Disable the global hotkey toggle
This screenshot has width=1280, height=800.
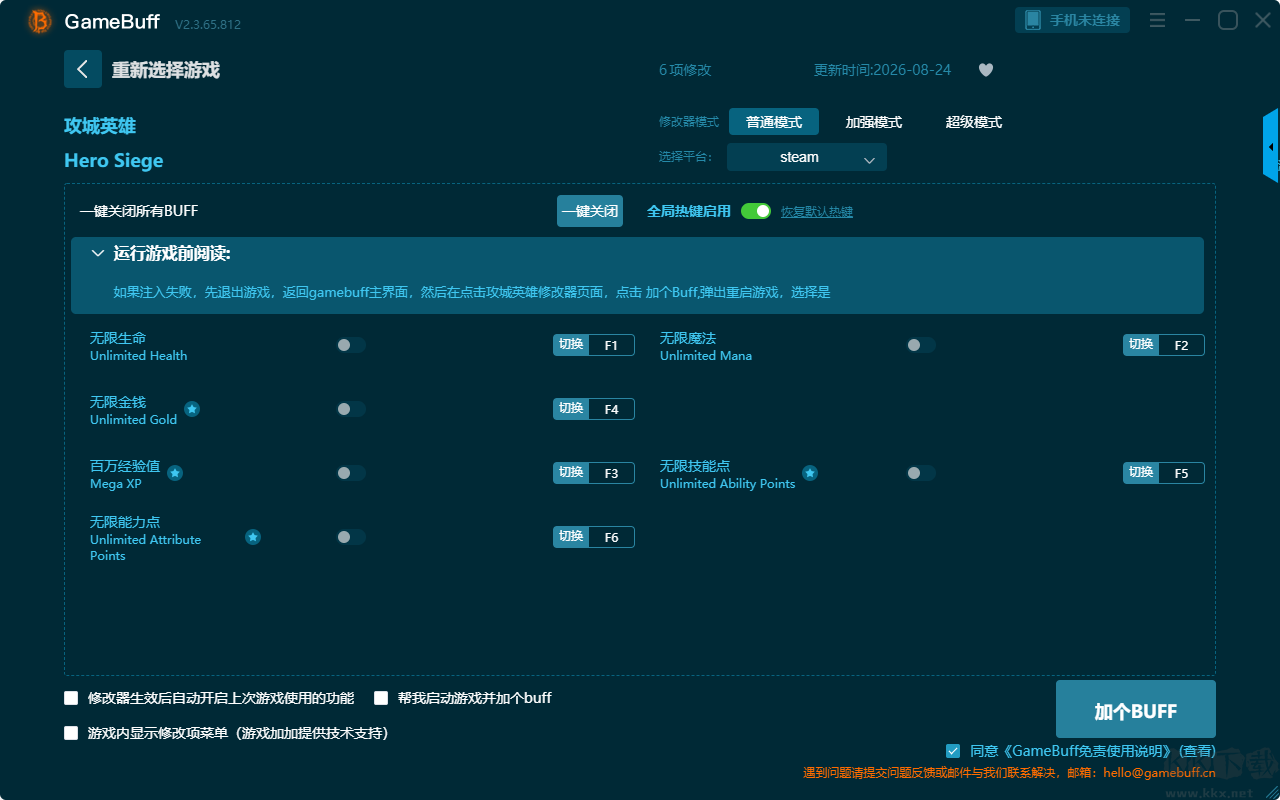756,211
